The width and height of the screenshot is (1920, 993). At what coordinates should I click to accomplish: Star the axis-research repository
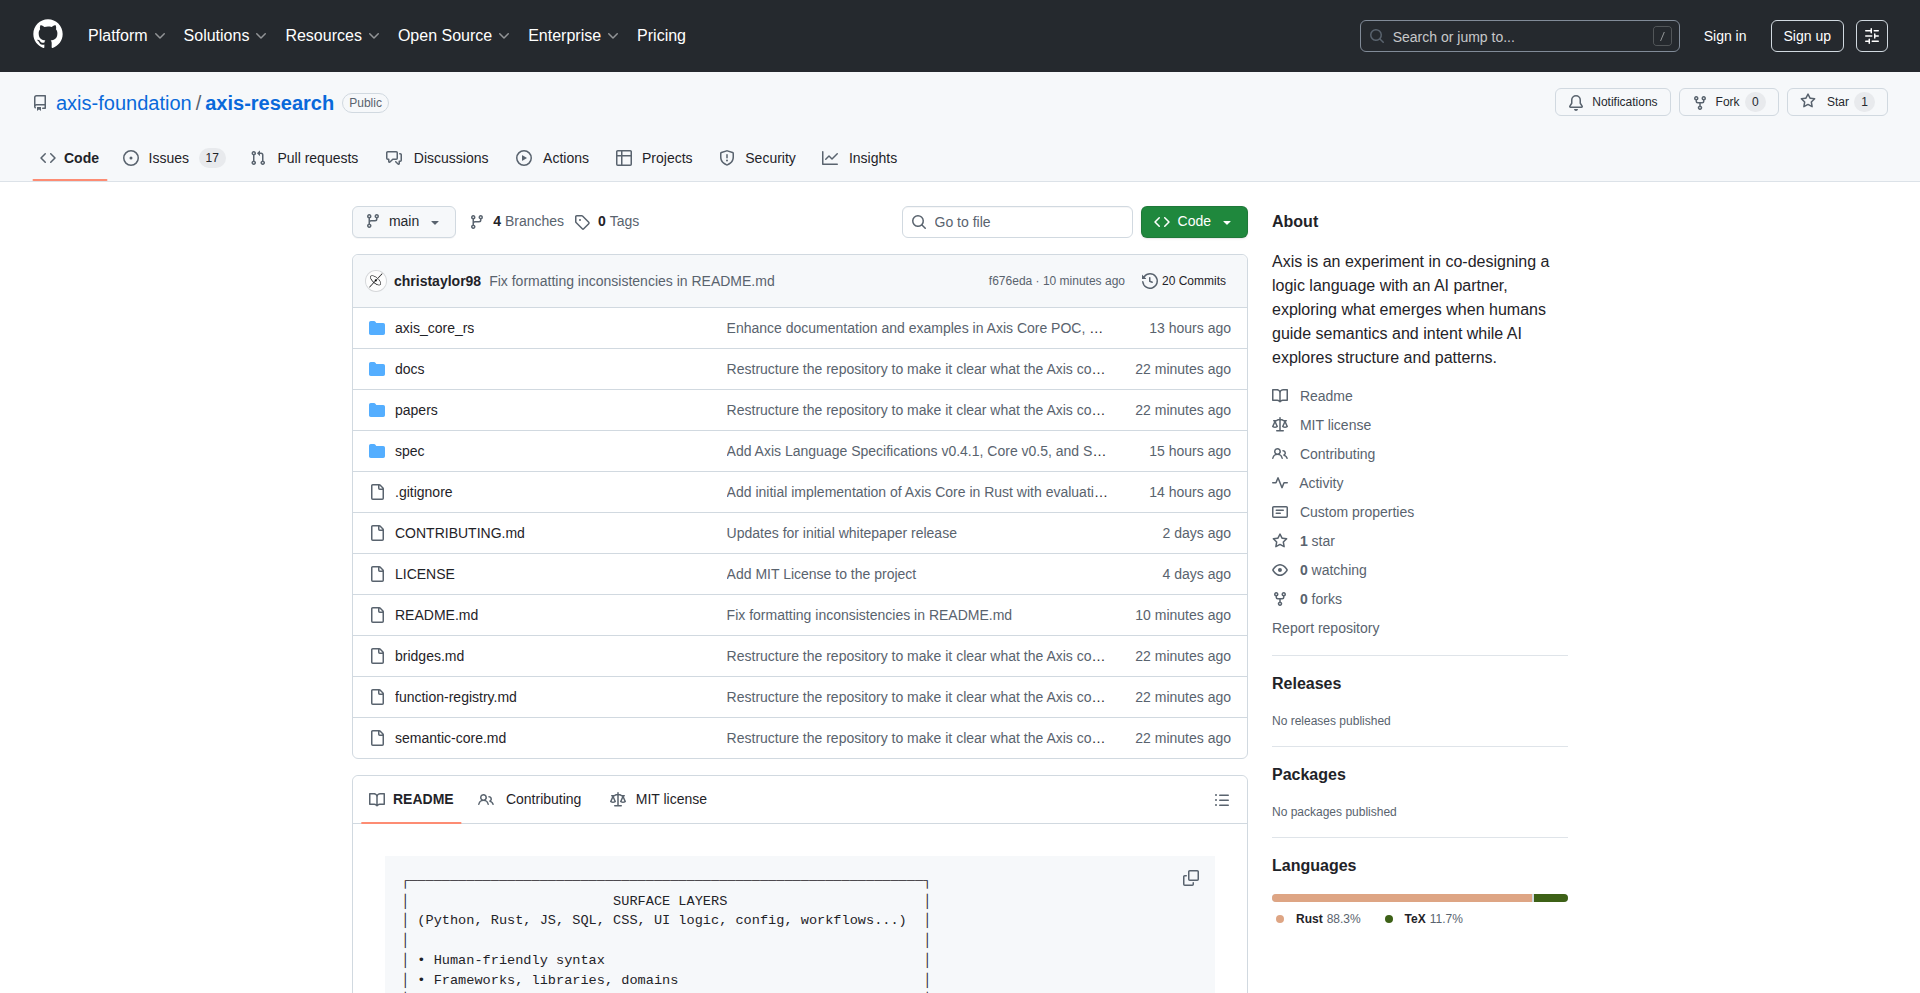(x=1827, y=102)
